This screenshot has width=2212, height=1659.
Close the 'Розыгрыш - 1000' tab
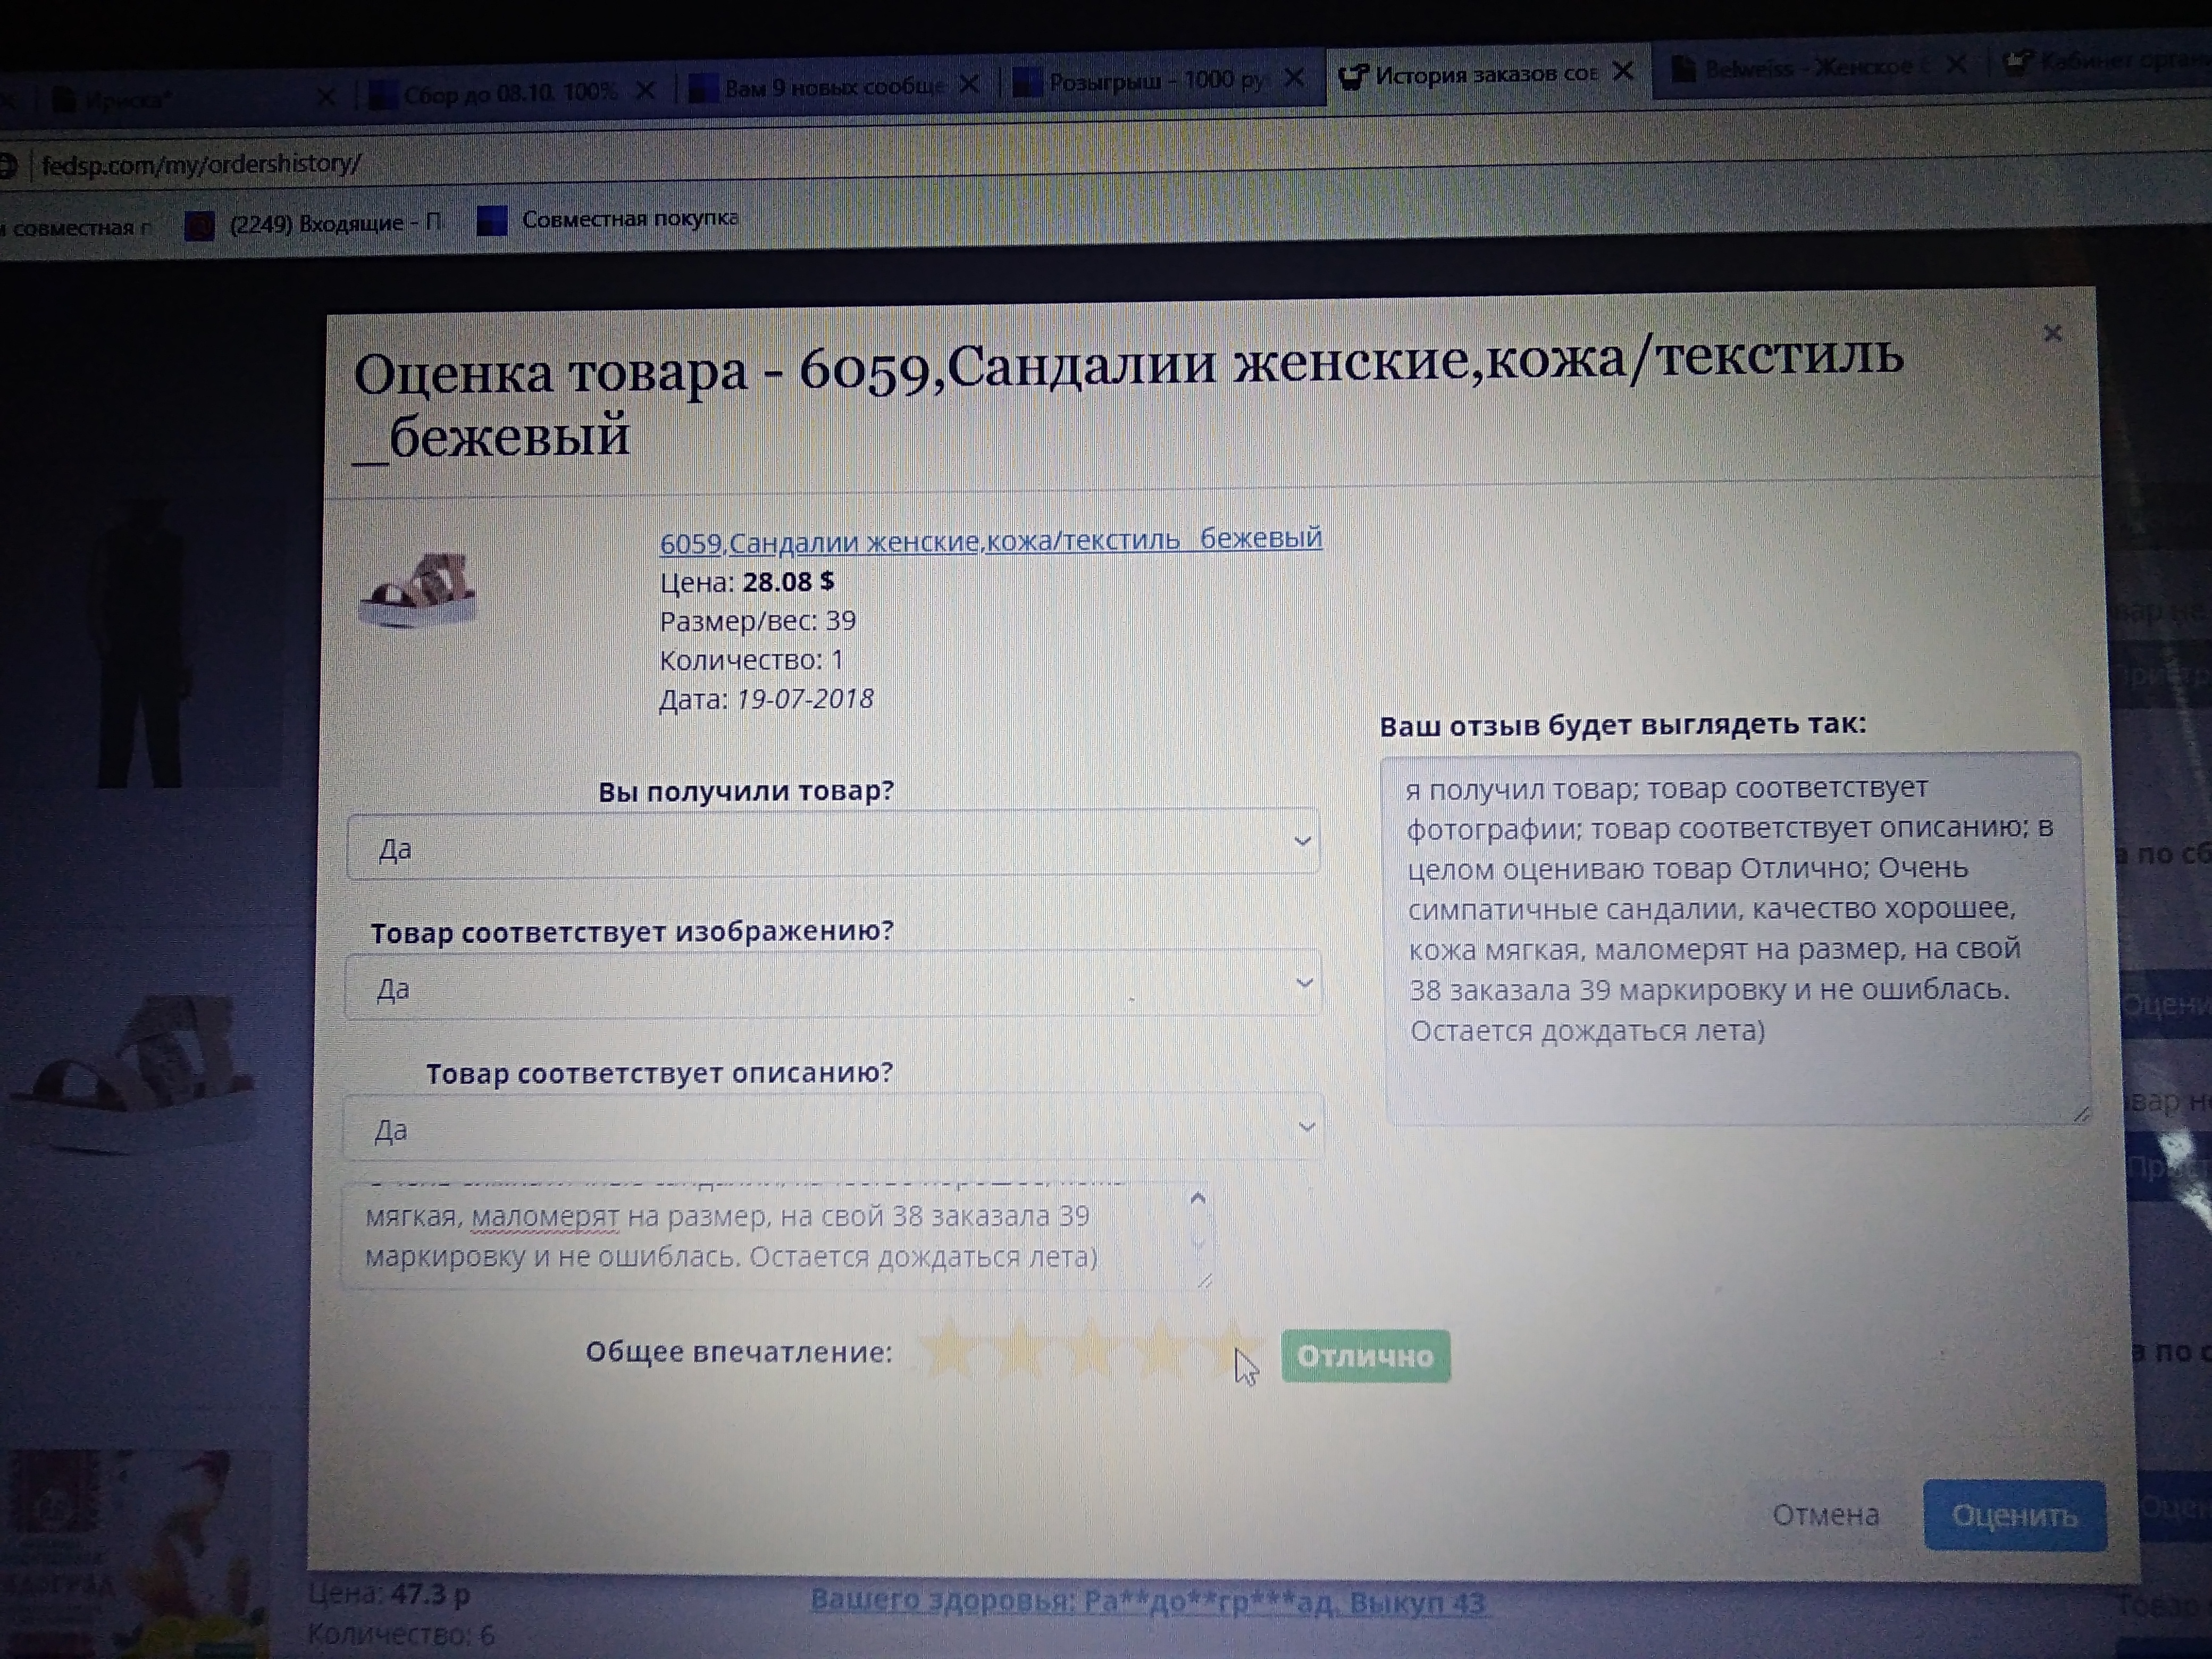pyautogui.click(x=1293, y=78)
